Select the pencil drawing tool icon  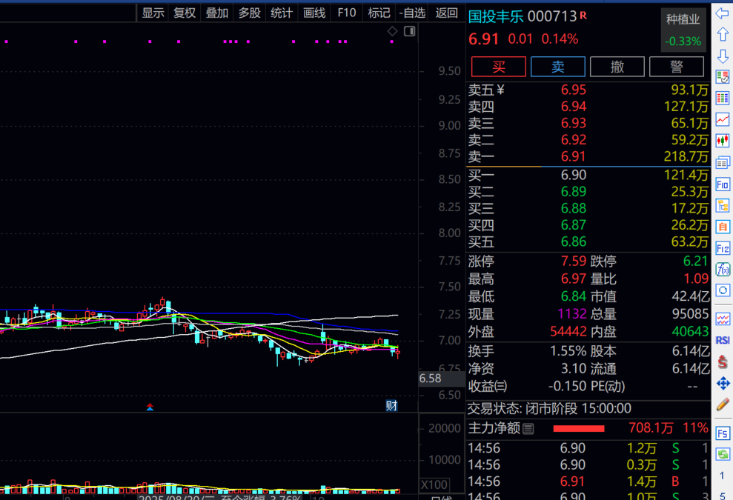point(722,404)
